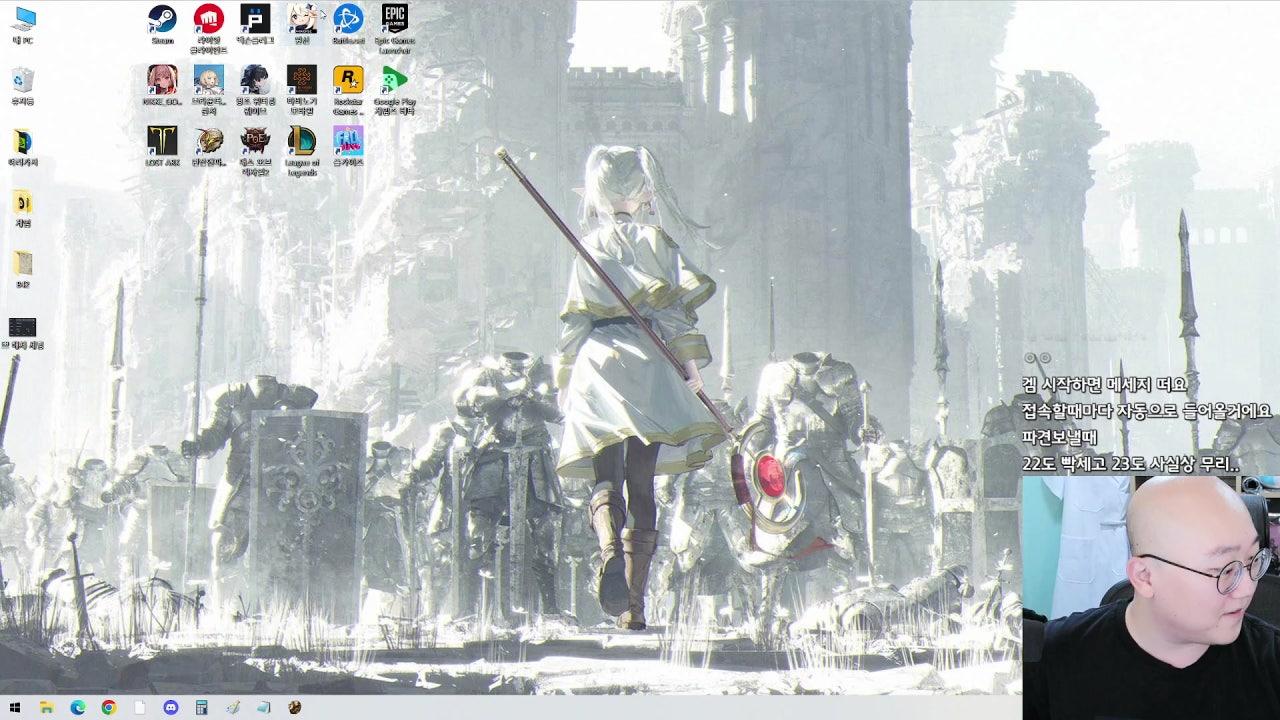The width and height of the screenshot is (1280, 720).
Task: Launch the Path of Exile shortcut
Action: [255, 148]
